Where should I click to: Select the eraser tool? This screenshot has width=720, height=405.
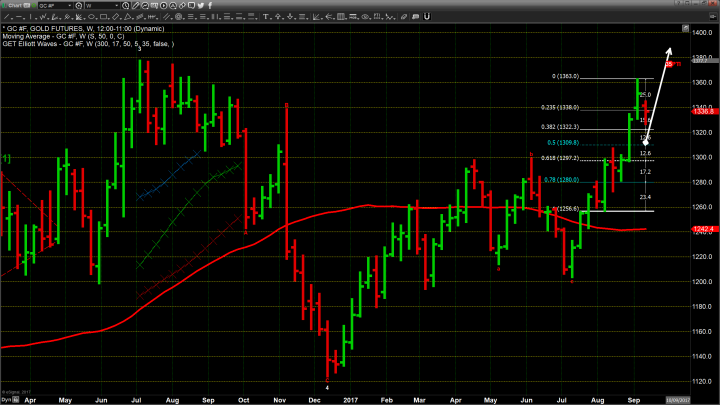coord(404,17)
